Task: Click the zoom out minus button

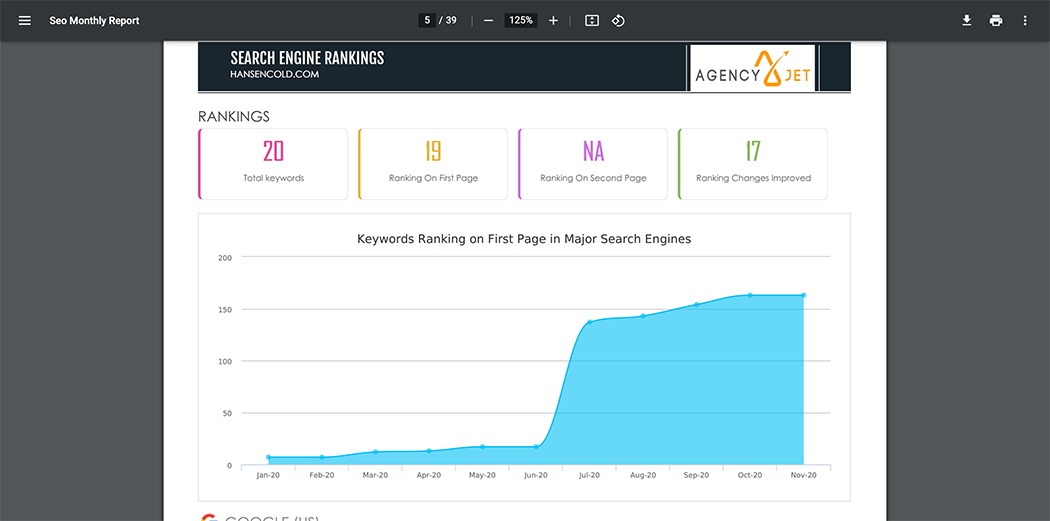Action: click(488, 21)
